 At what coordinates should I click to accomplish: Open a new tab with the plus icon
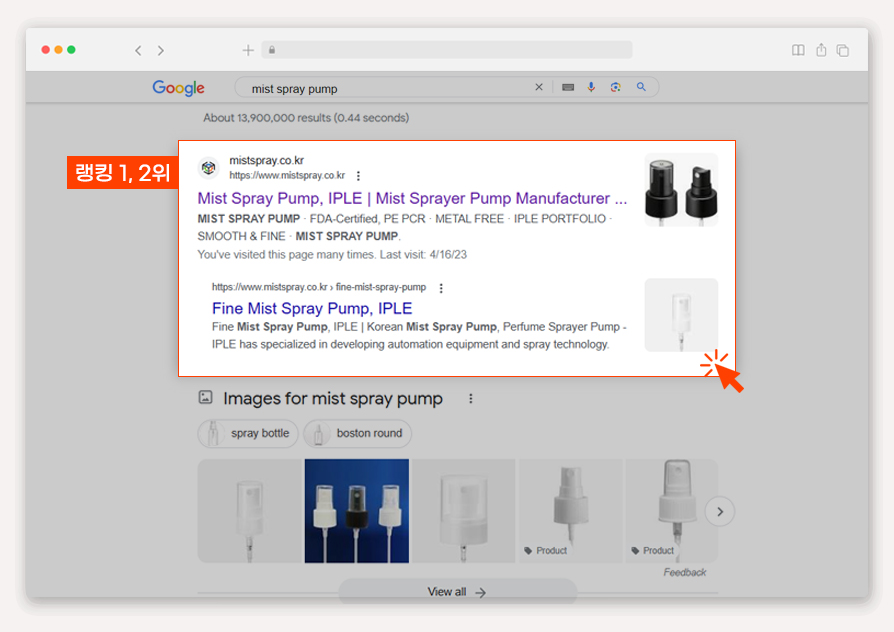tap(248, 51)
